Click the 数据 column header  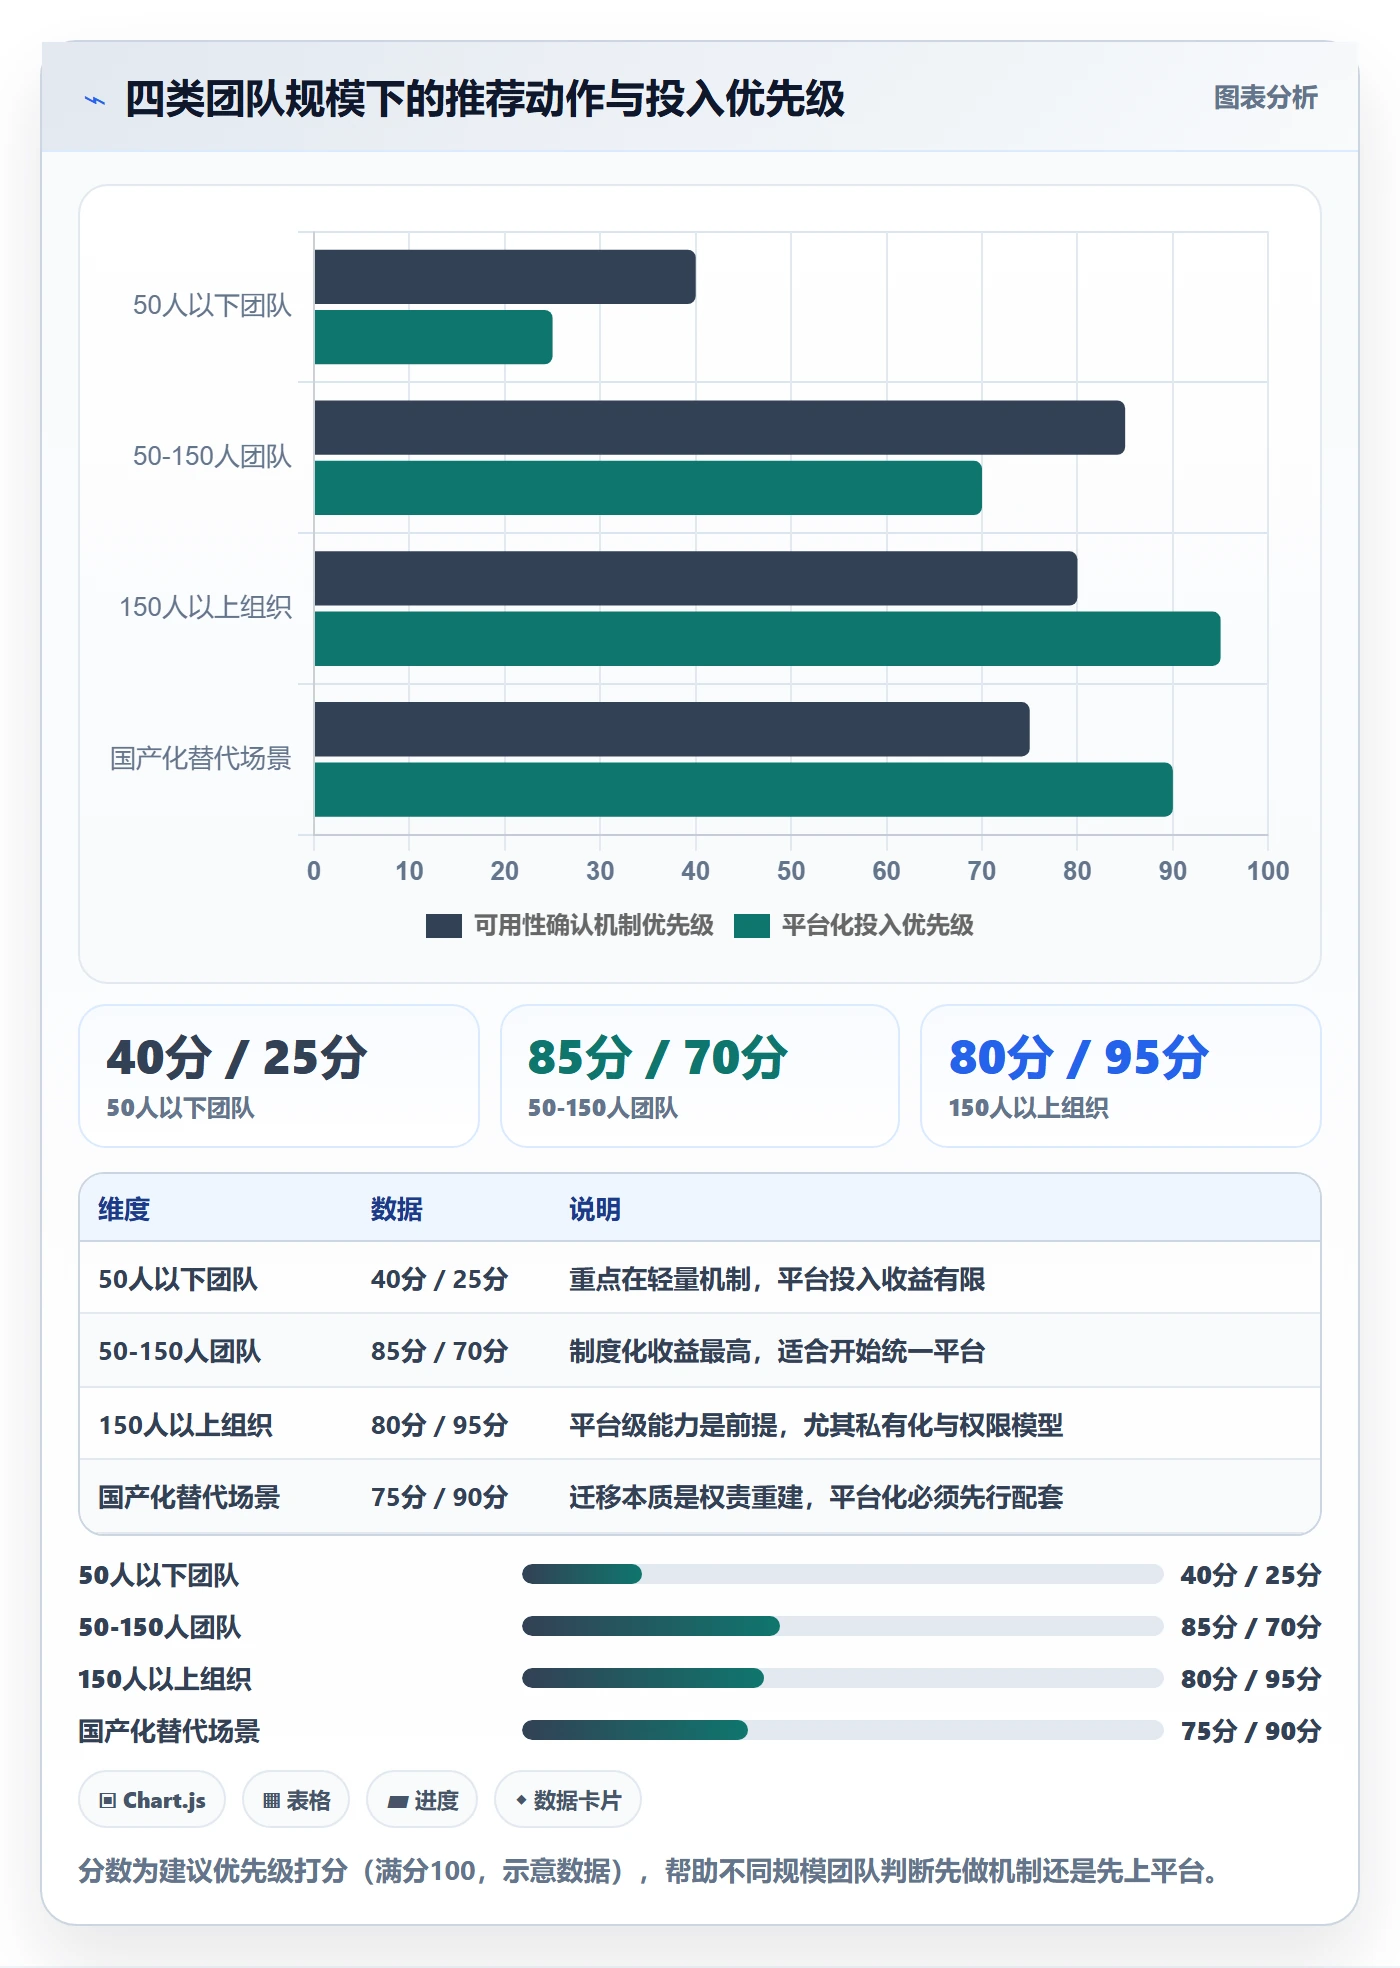pos(397,1209)
